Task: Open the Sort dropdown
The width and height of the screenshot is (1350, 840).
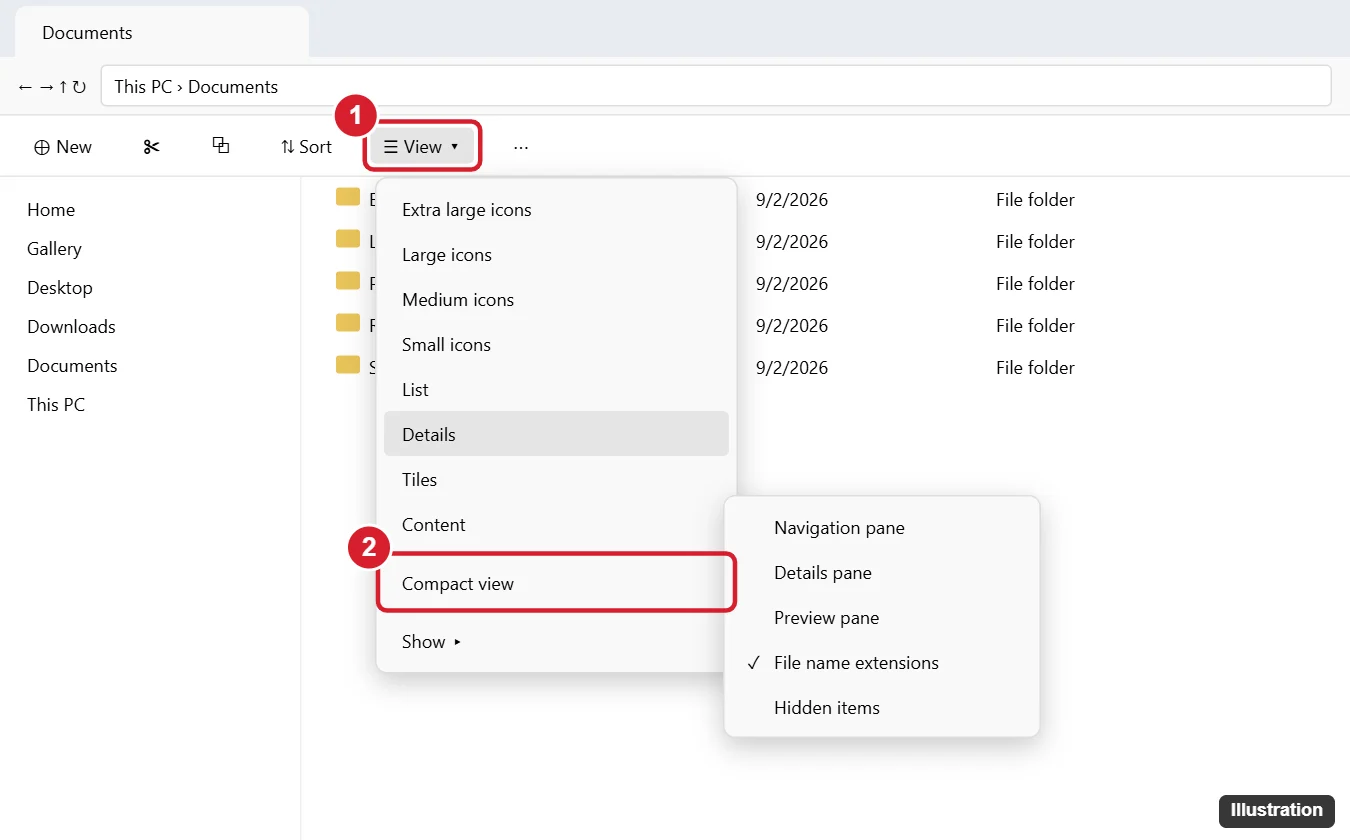Action: click(x=306, y=147)
